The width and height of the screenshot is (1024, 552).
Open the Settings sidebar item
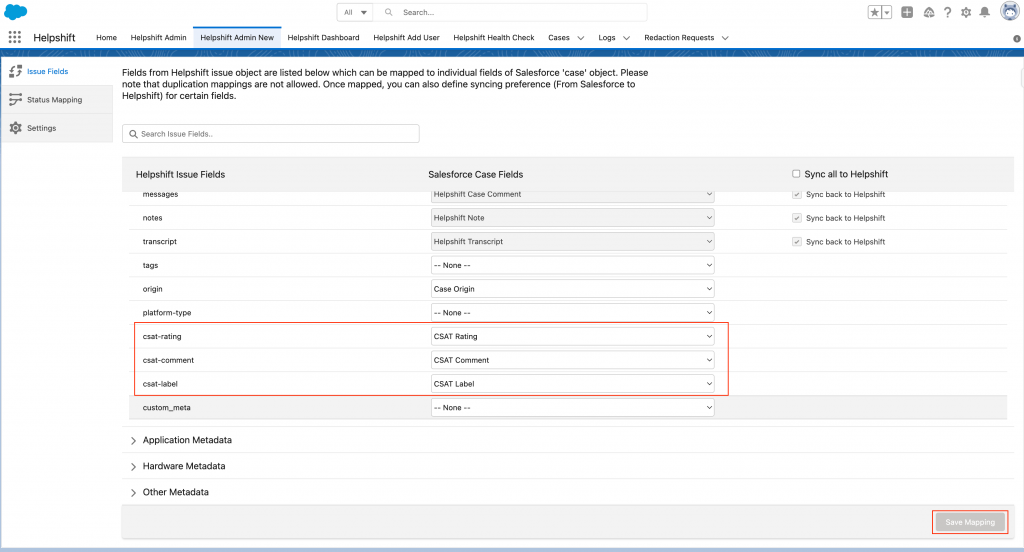[41, 128]
